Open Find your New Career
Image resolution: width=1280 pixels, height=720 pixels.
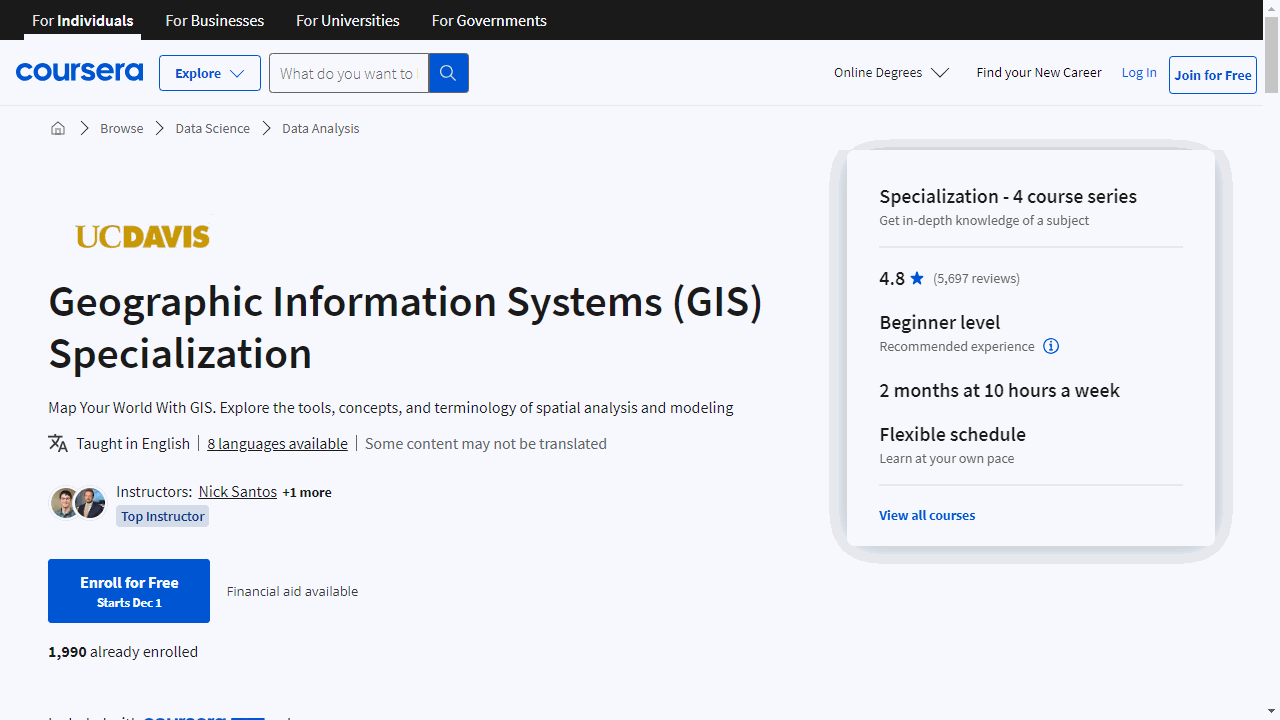pos(1039,72)
